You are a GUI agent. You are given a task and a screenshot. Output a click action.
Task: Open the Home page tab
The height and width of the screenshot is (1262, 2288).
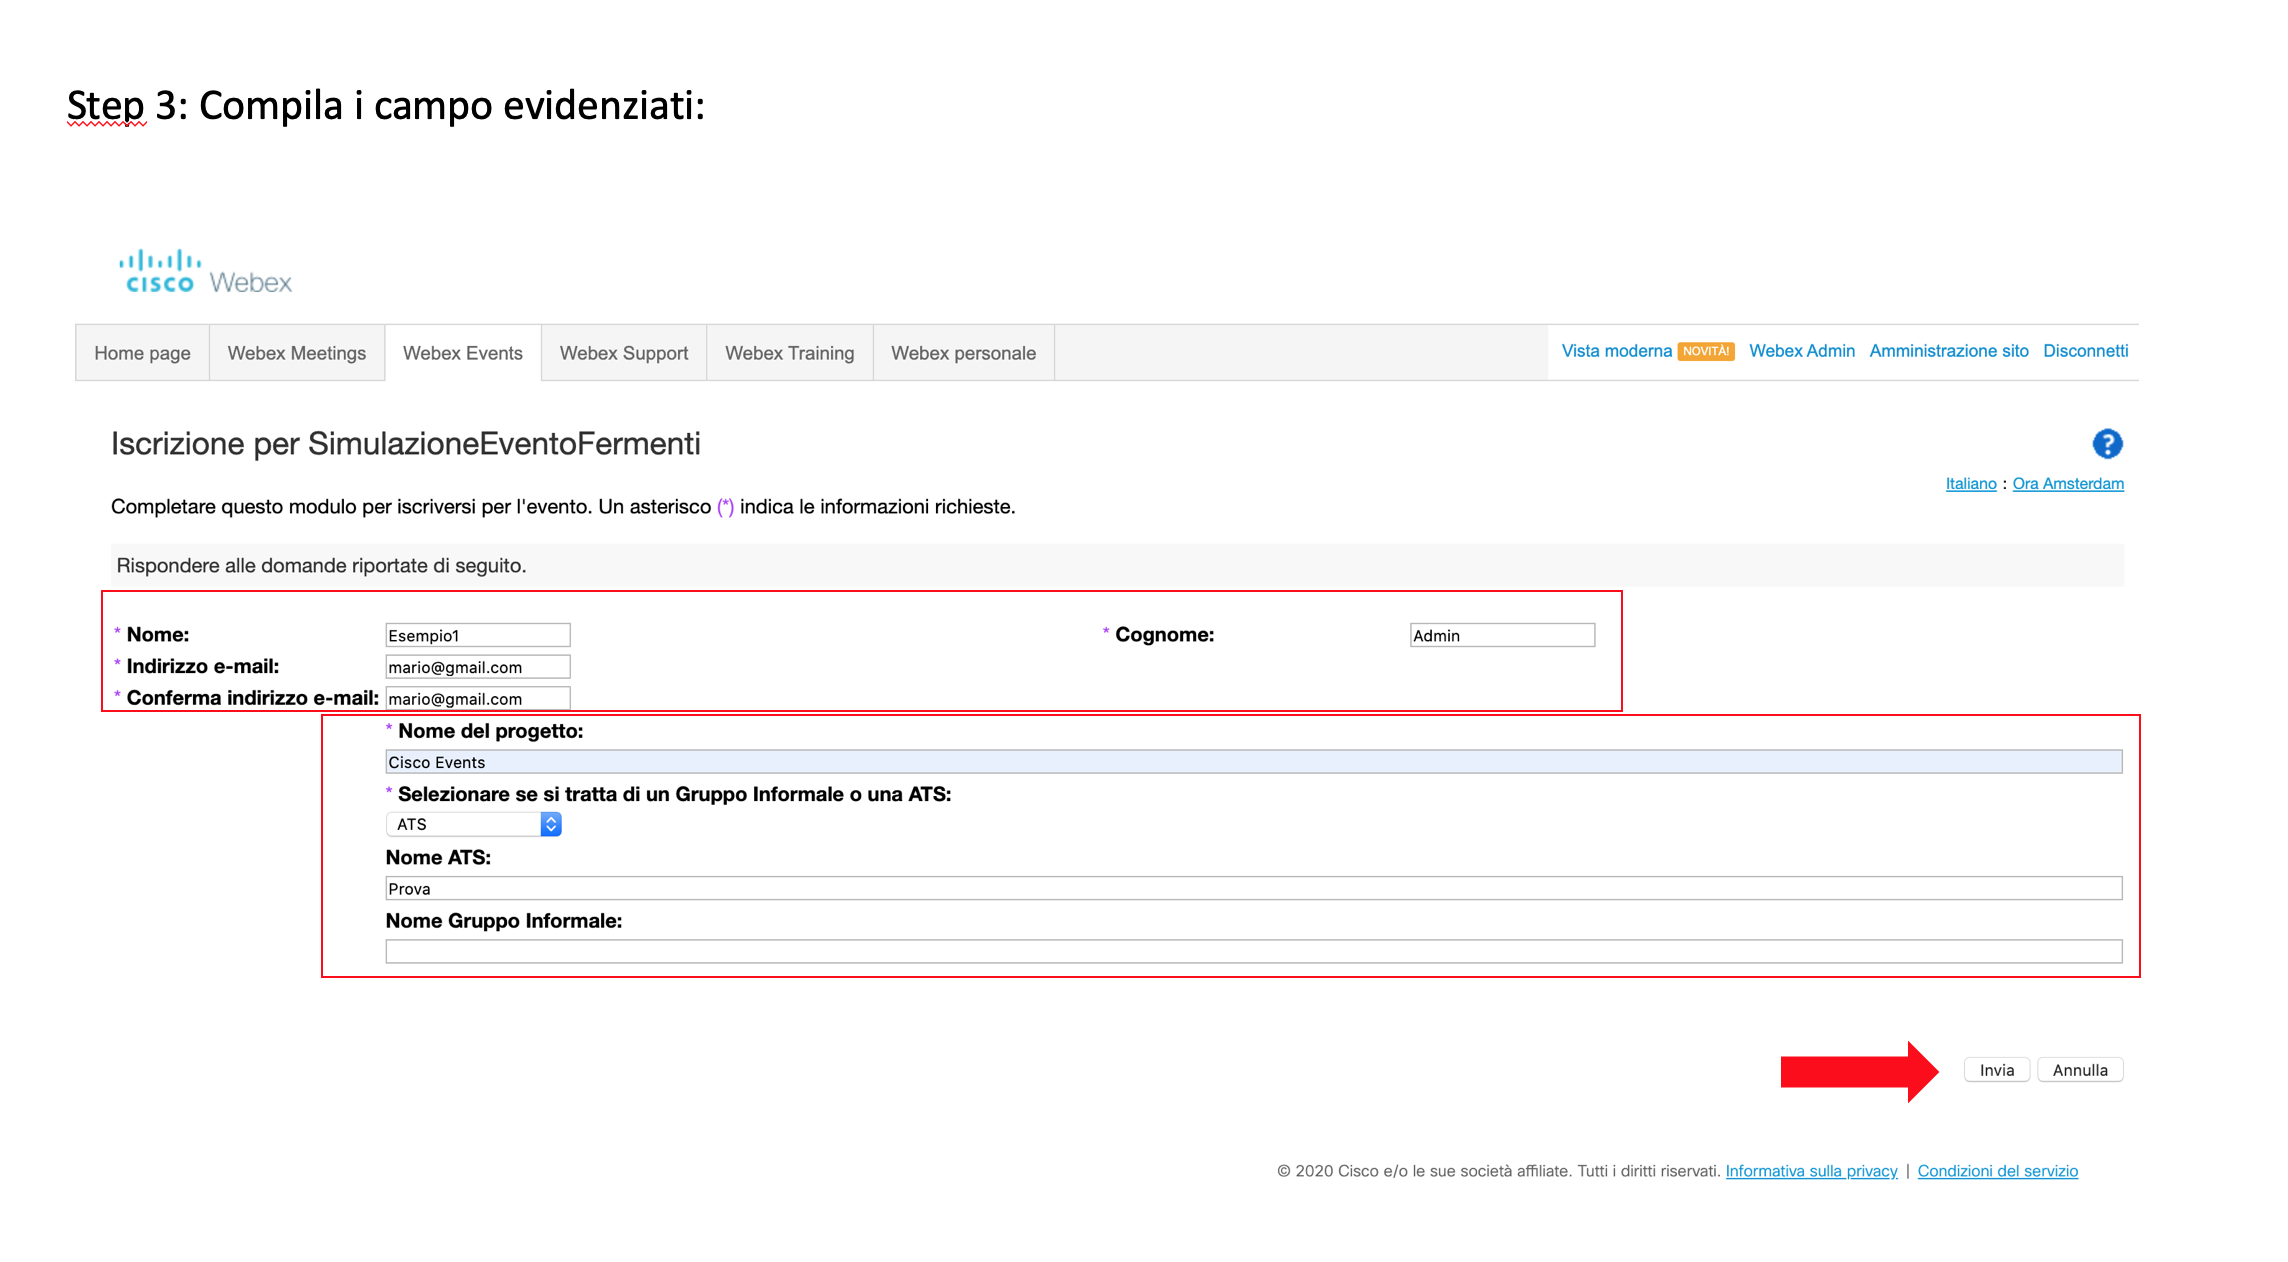point(142,353)
